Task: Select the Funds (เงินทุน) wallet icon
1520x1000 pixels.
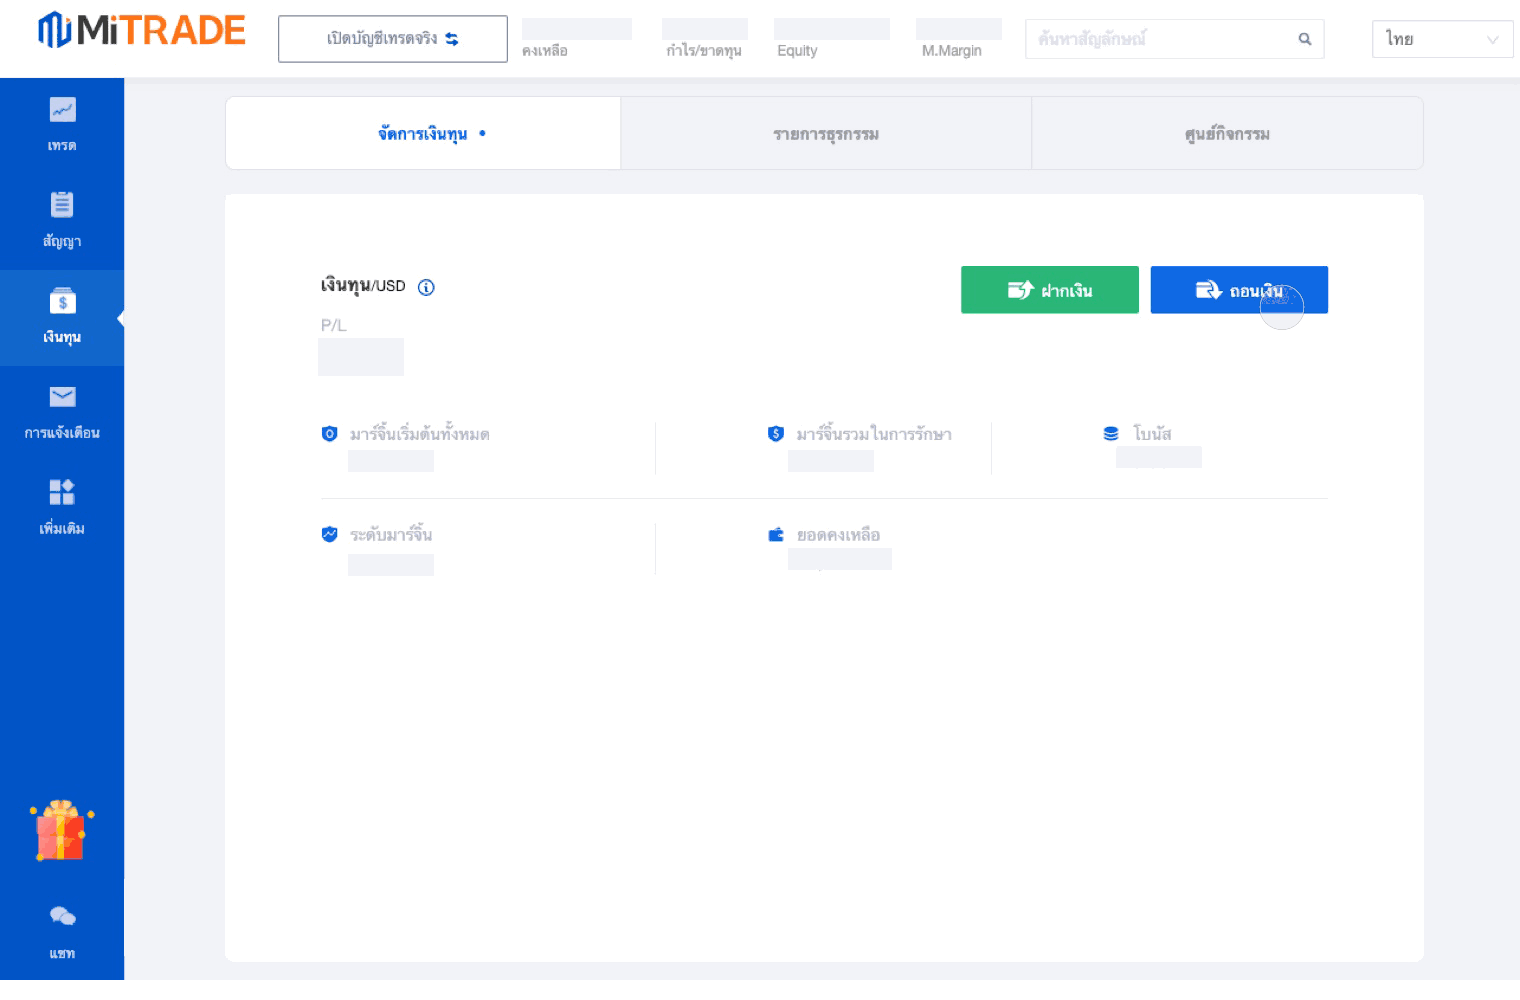Action: pos(62,301)
